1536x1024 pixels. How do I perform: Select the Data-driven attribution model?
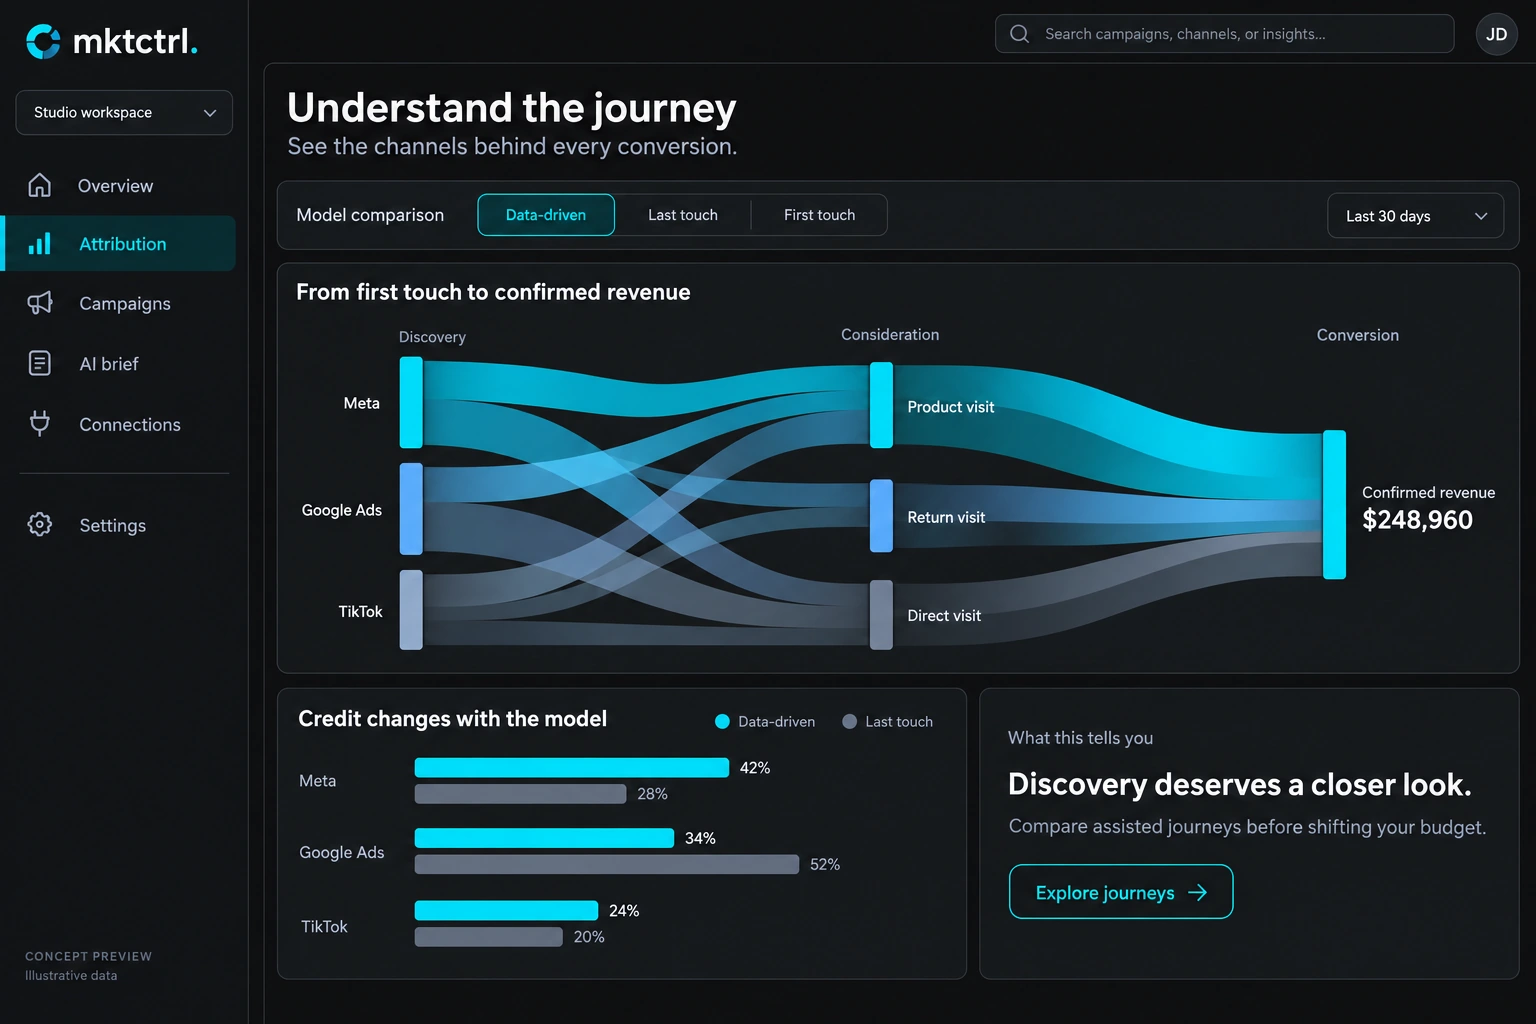(x=546, y=215)
